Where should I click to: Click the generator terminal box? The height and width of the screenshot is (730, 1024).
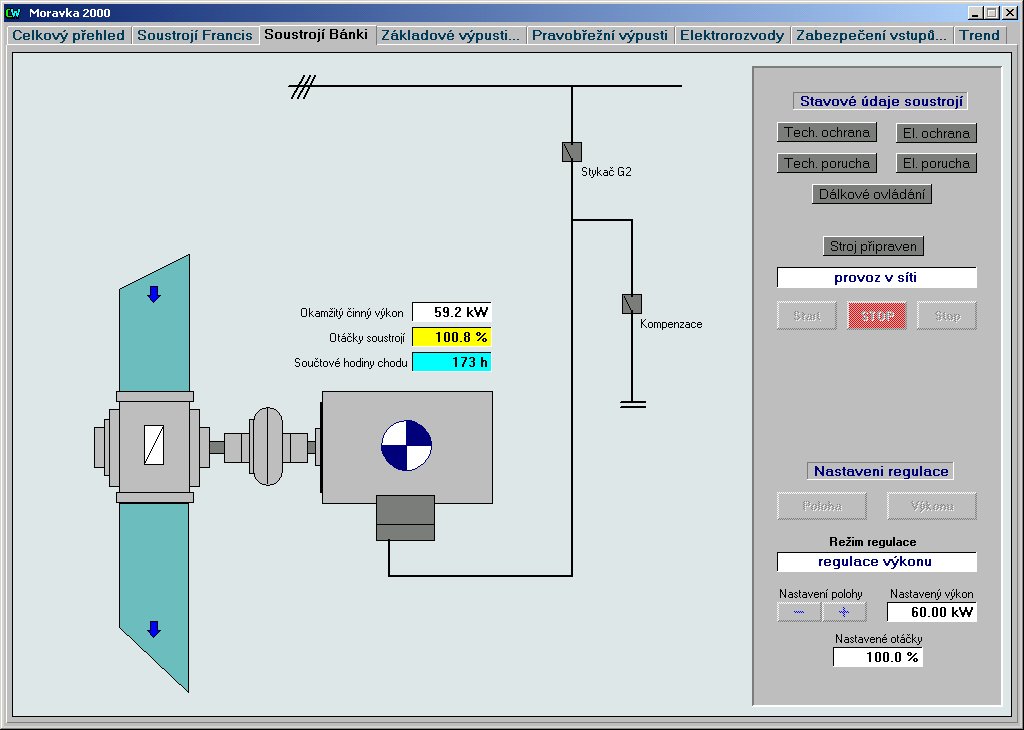[x=405, y=517]
